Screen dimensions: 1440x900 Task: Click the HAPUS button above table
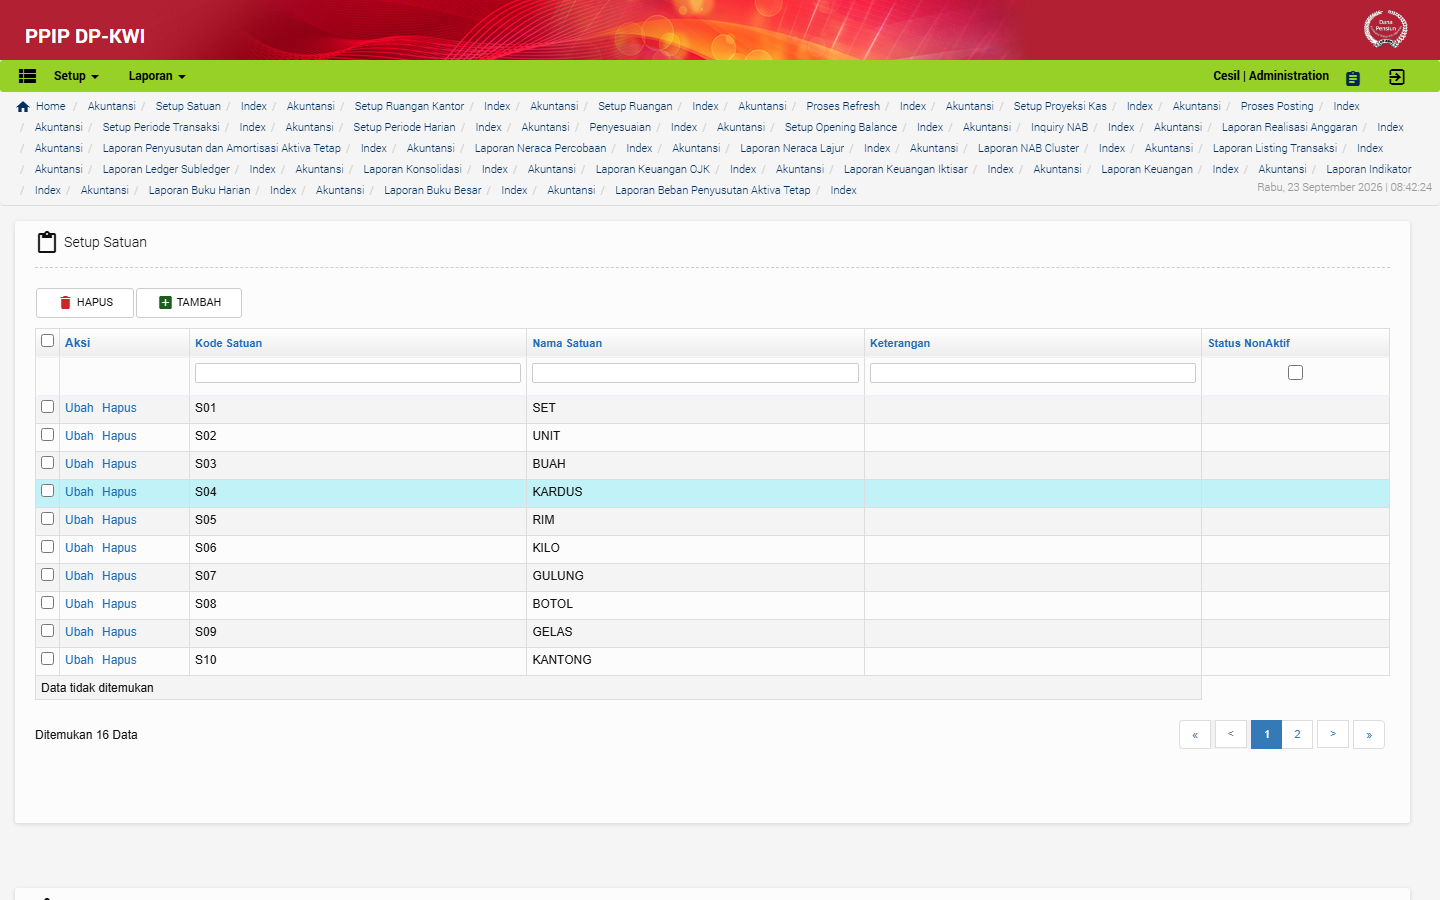click(85, 303)
